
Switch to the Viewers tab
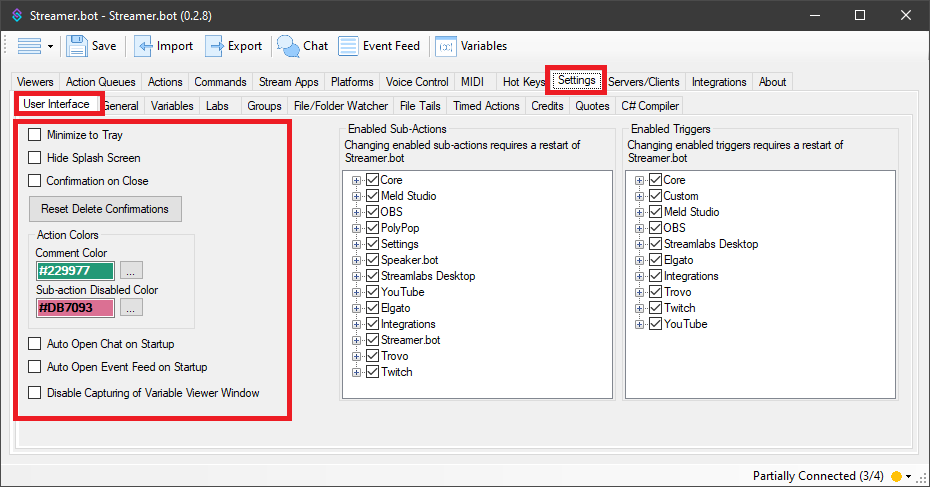35,82
